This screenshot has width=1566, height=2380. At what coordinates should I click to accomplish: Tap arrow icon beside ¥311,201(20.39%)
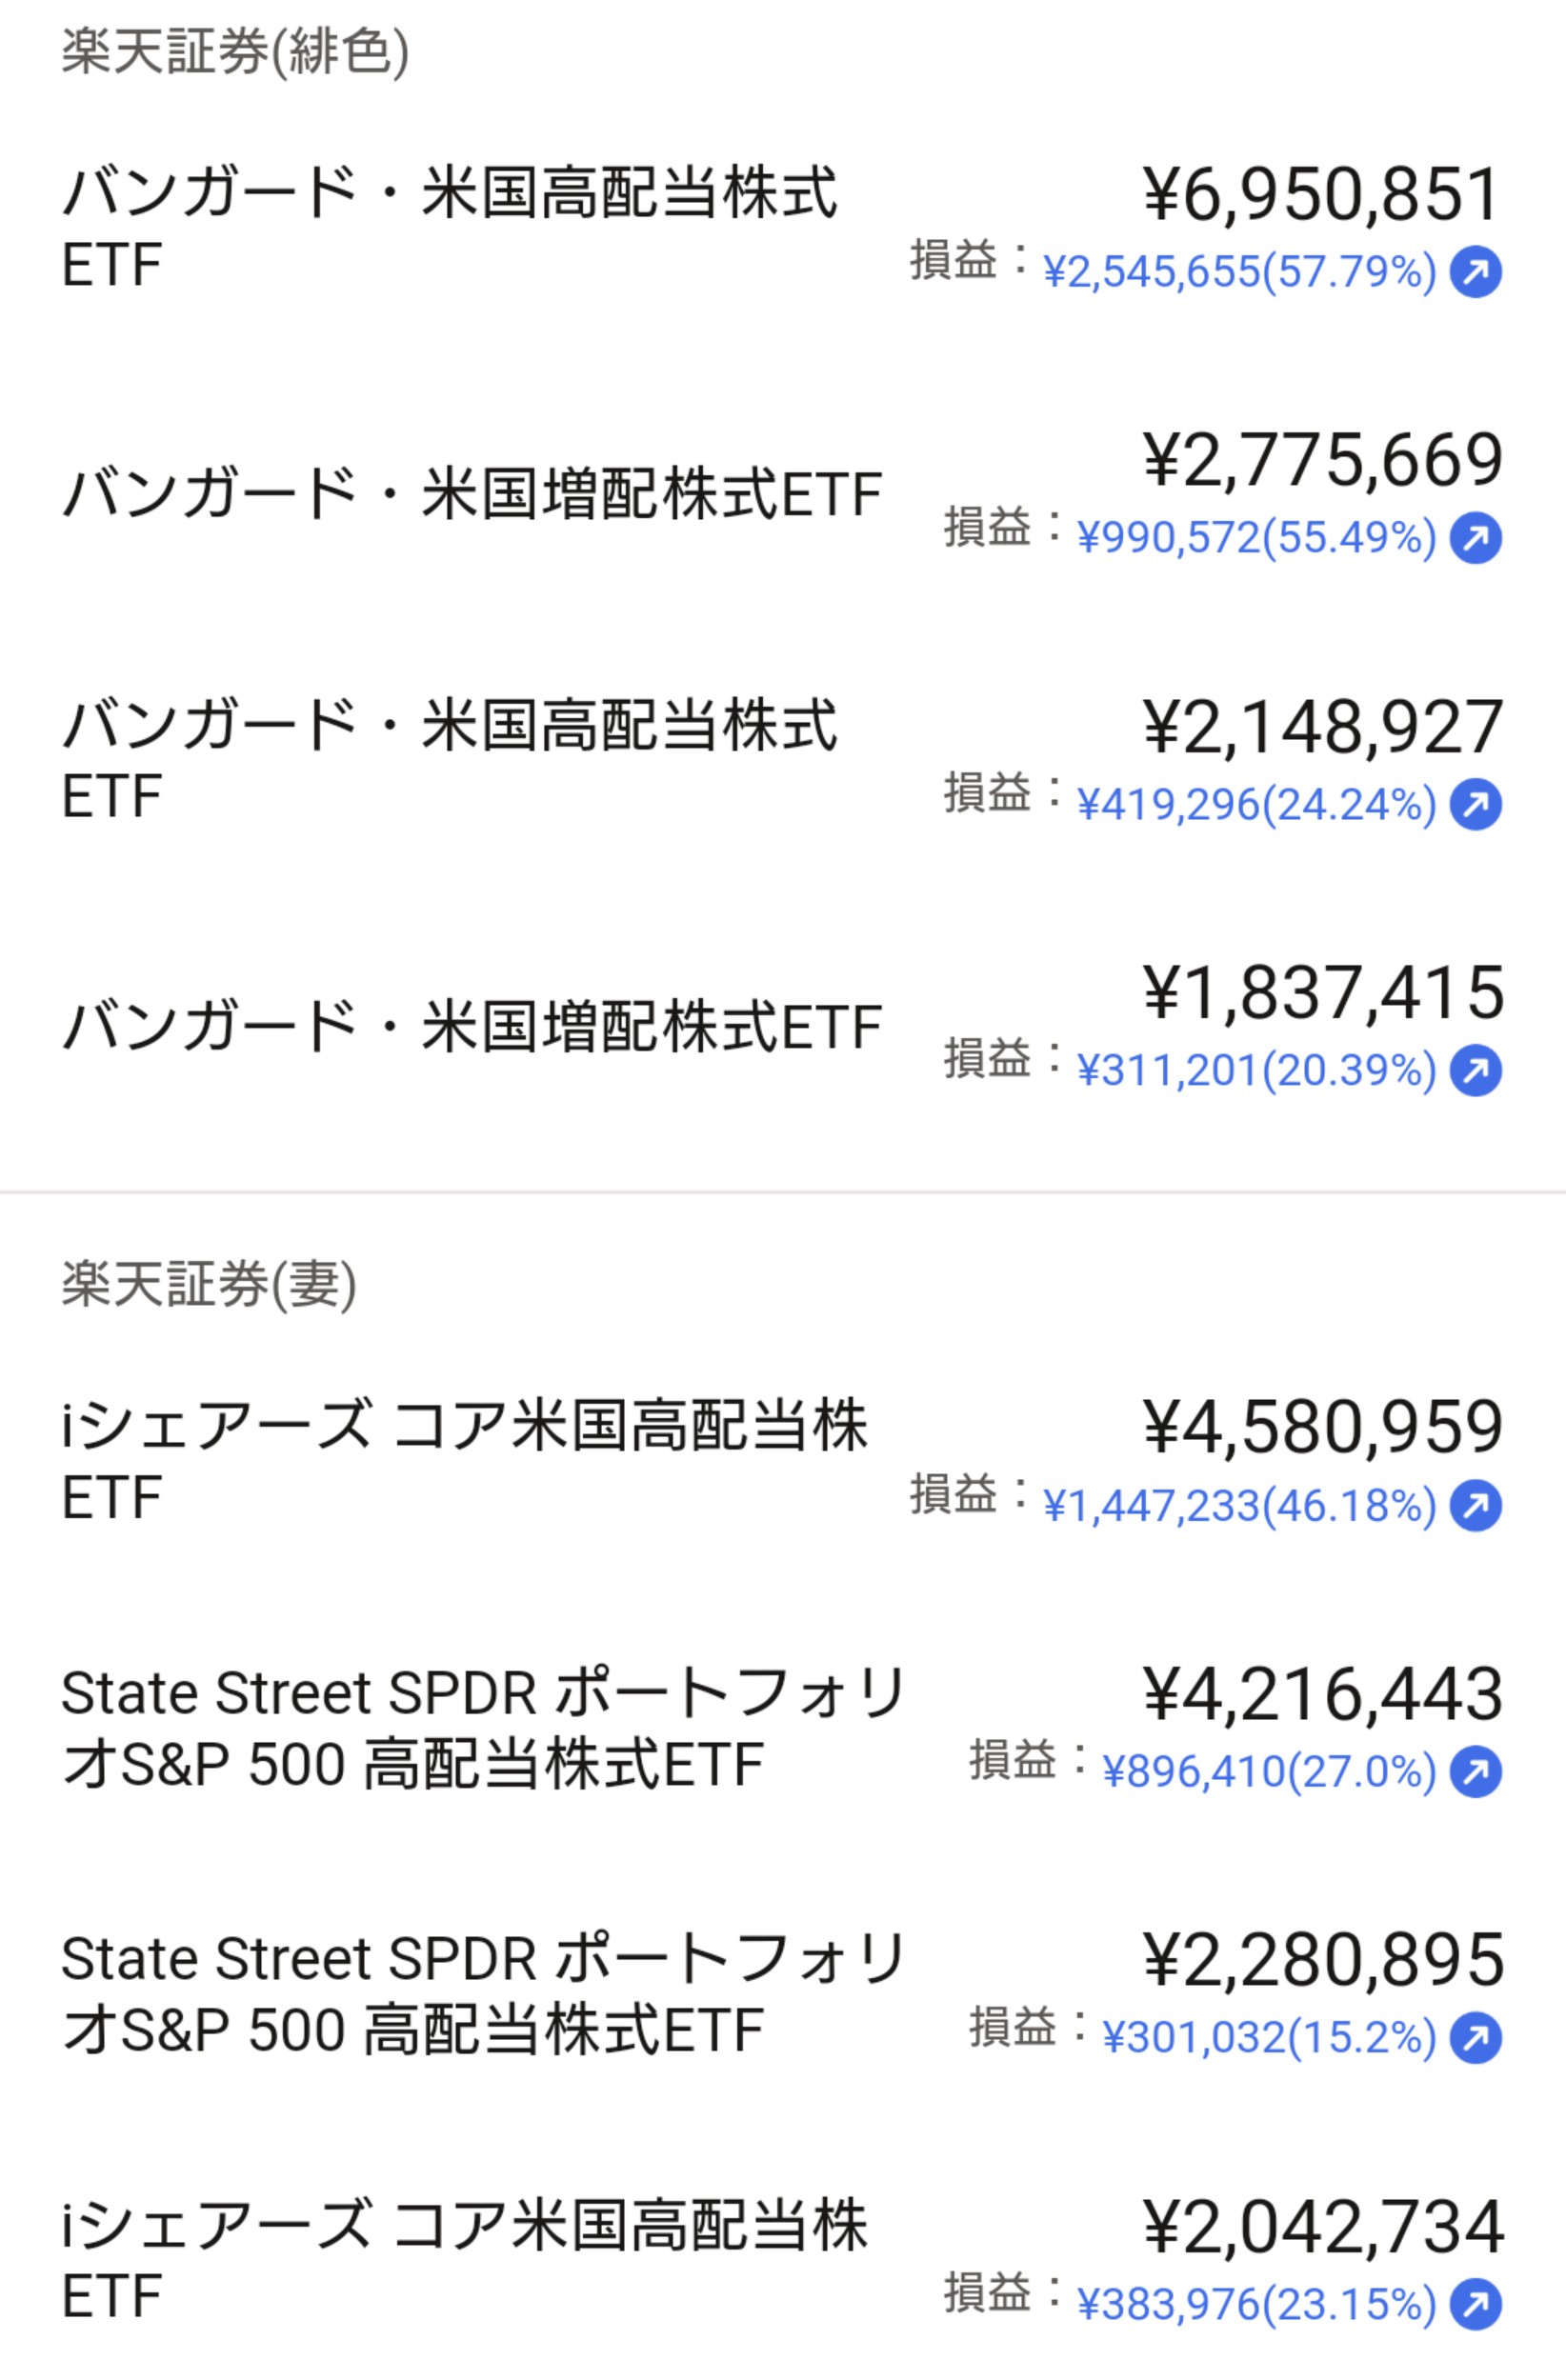[1476, 1070]
